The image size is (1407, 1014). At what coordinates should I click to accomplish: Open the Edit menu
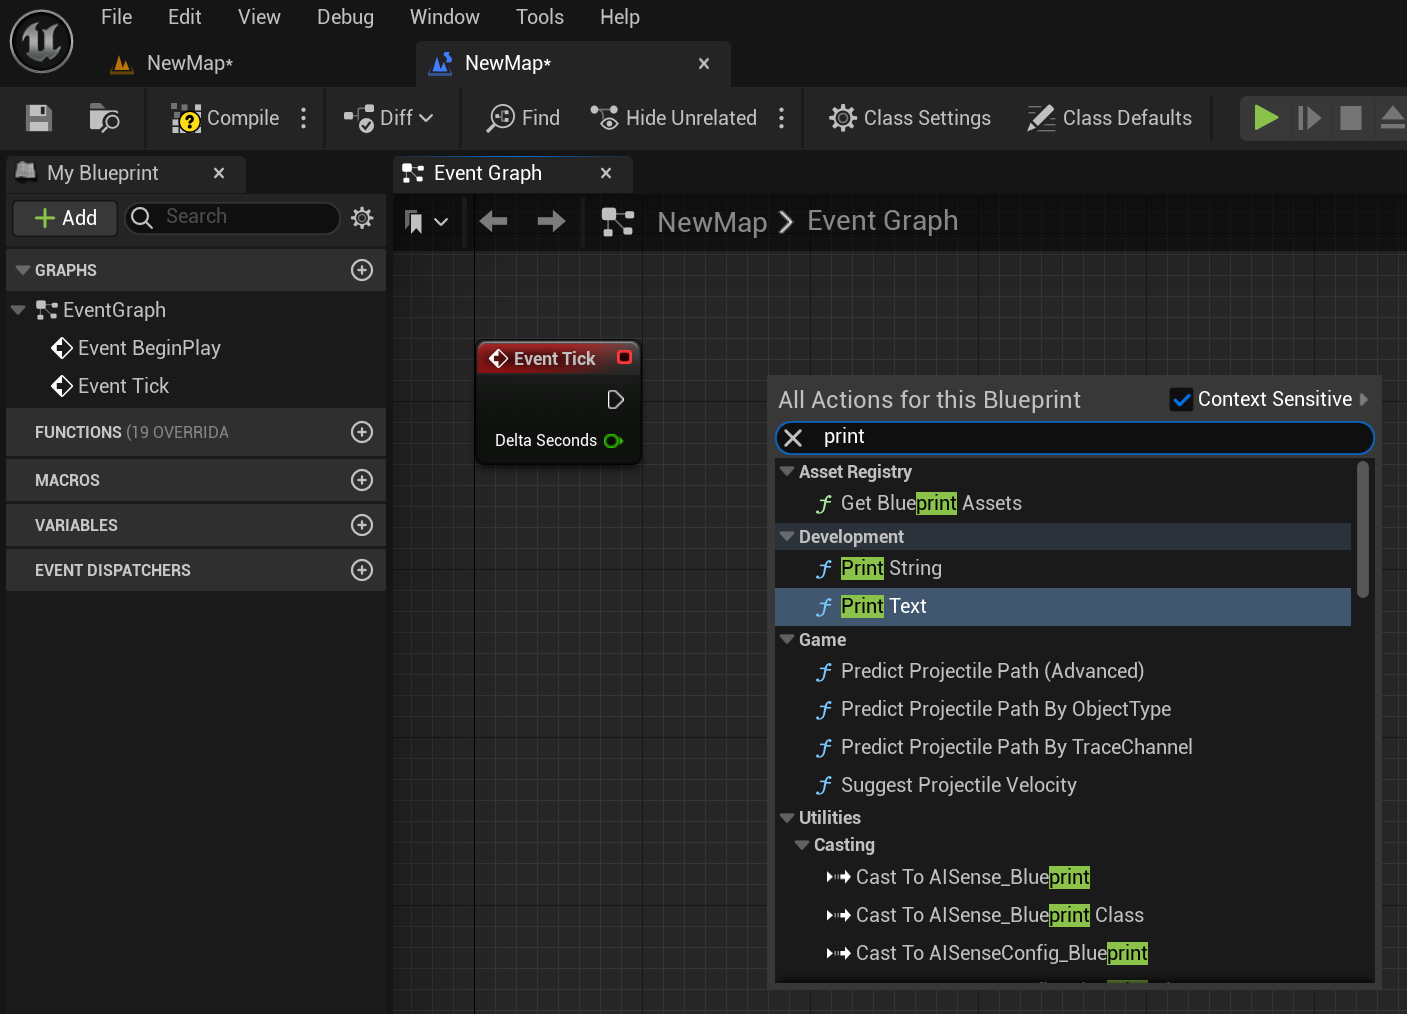click(x=185, y=17)
